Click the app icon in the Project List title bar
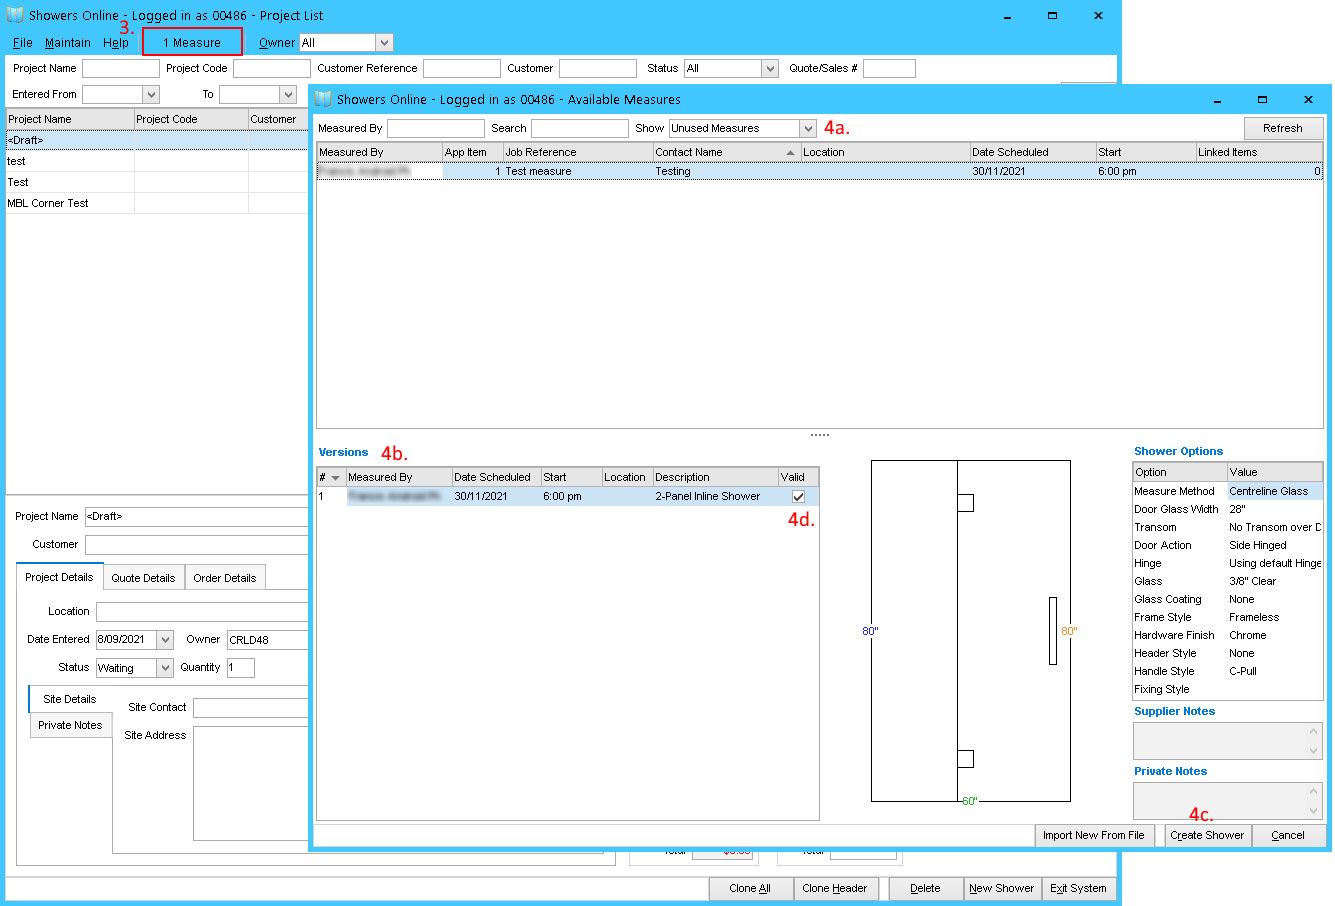This screenshot has width=1335, height=906. click(x=15, y=15)
